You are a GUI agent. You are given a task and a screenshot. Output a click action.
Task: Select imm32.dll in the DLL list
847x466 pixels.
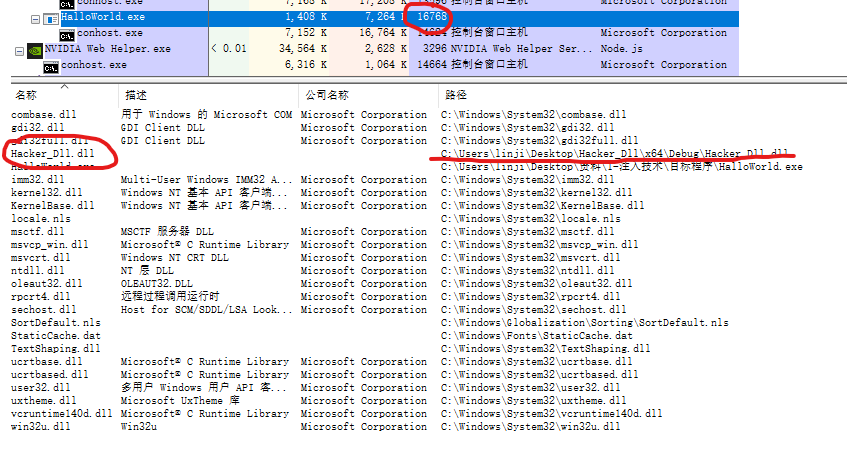pos(38,179)
